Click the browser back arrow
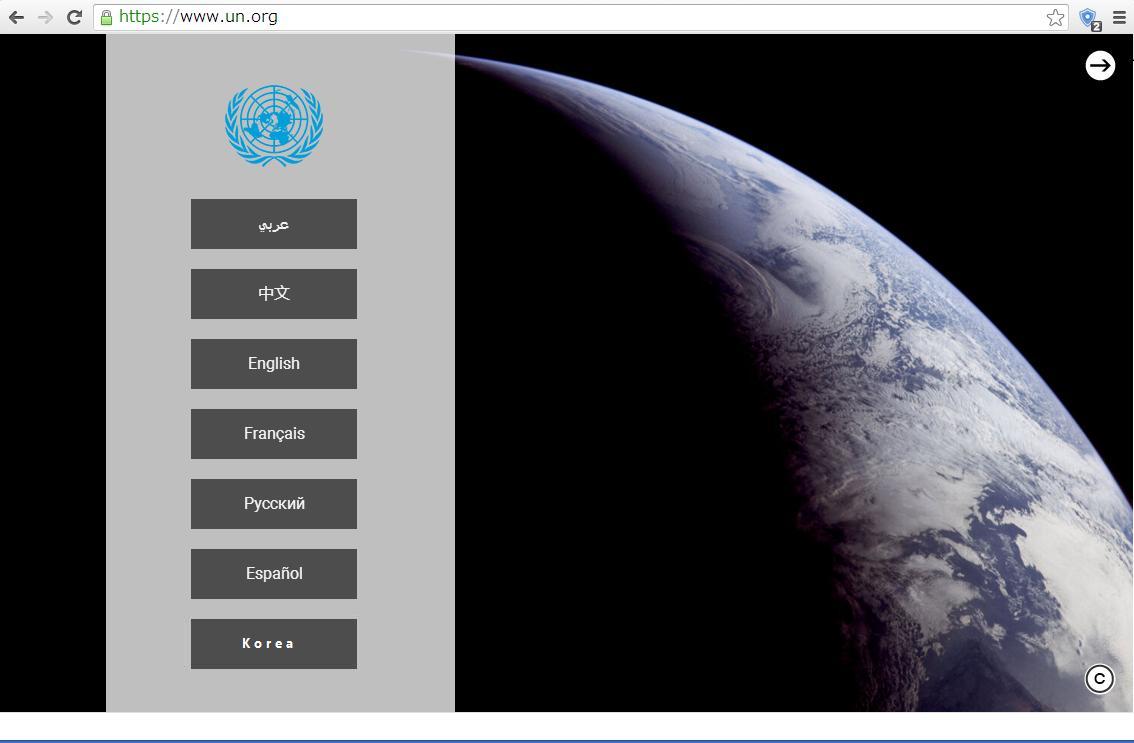The image size is (1134, 743). click(x=16, y=17)
